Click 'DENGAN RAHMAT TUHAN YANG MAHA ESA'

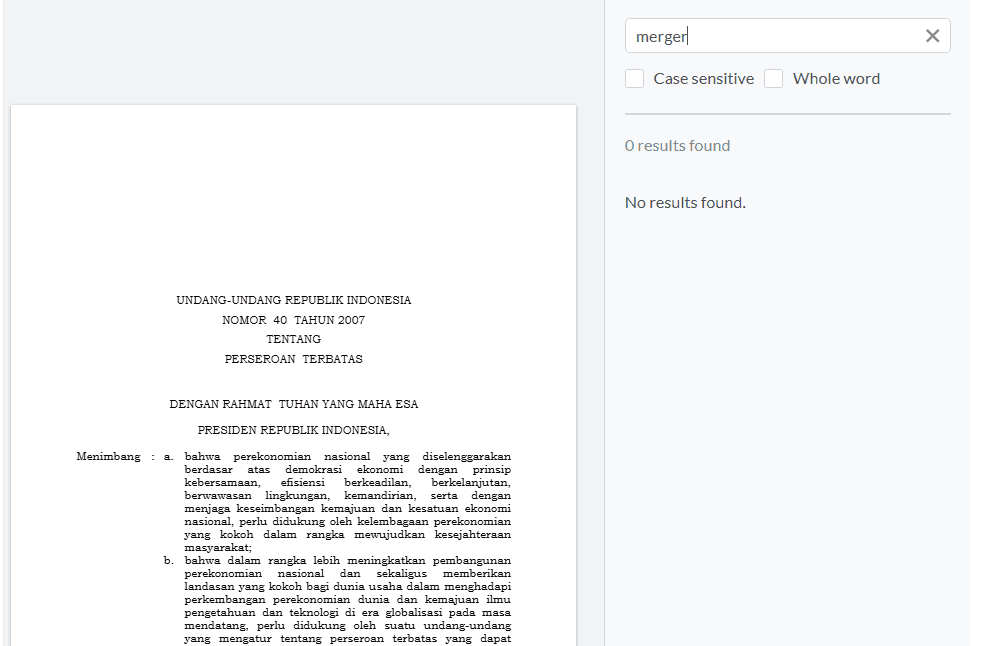[x=294, y=404]
